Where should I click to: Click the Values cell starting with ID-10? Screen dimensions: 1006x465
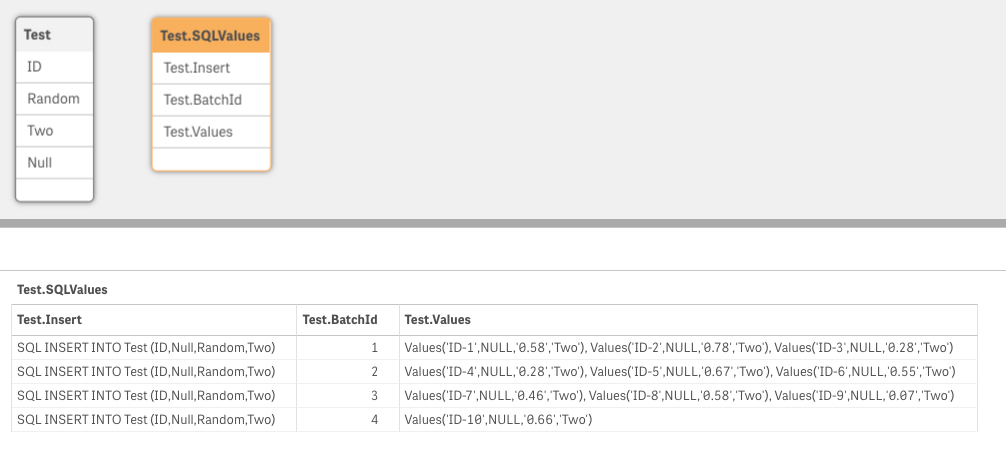(x=688, y=419)
